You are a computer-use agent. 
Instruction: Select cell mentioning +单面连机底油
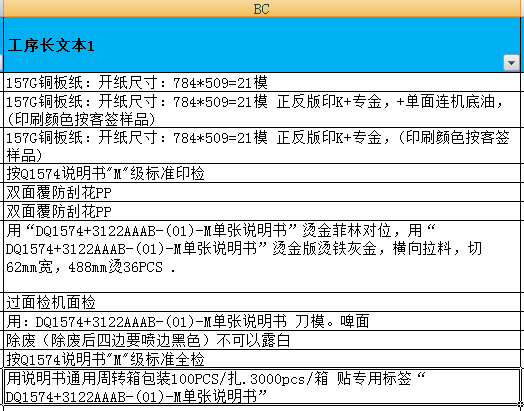click(262, 109)
